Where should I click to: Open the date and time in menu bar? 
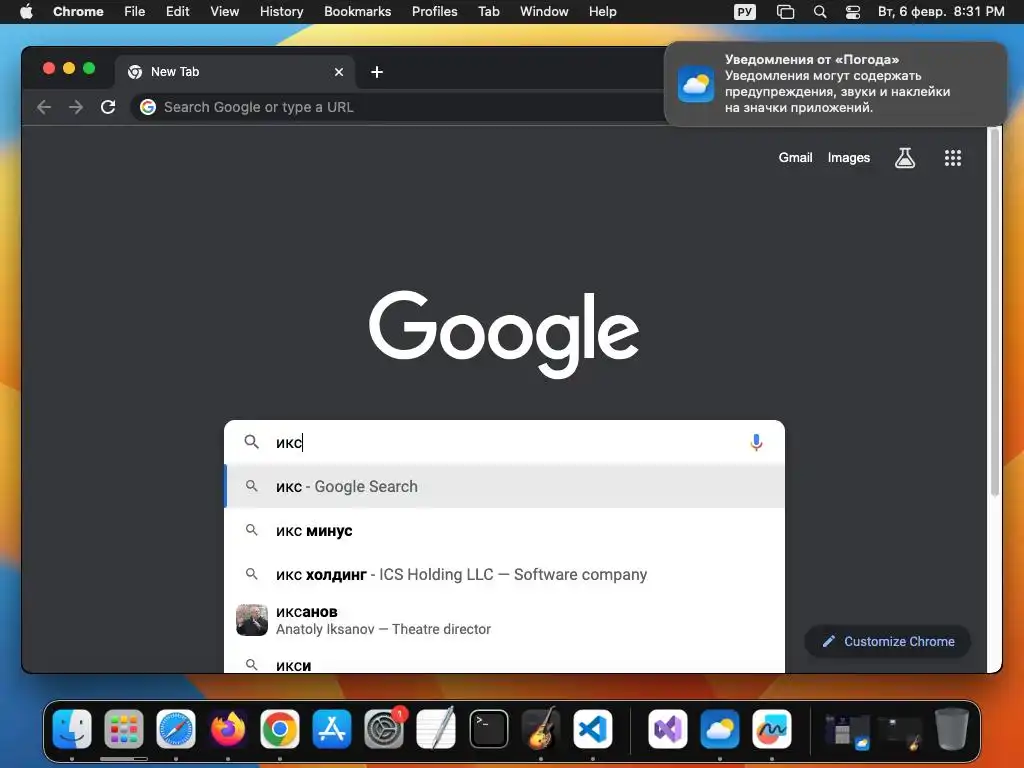pyautogui.click(x=940, y=12)
